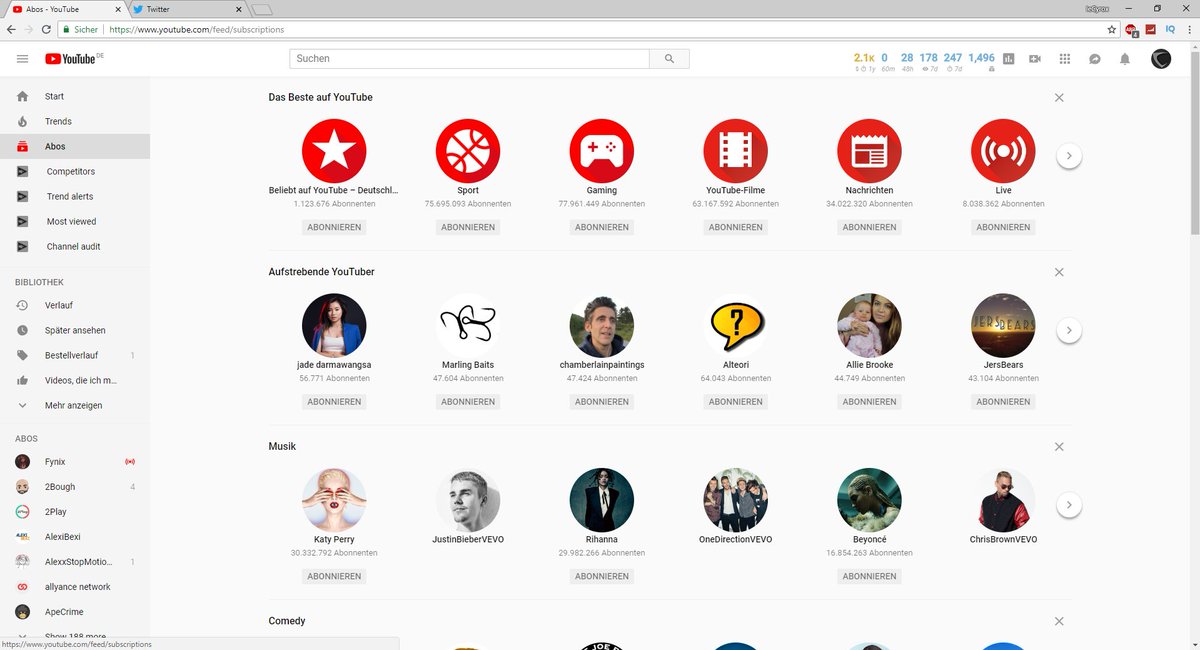
Task: Subscribe to Beyoncé
Action: click(869, 576)
